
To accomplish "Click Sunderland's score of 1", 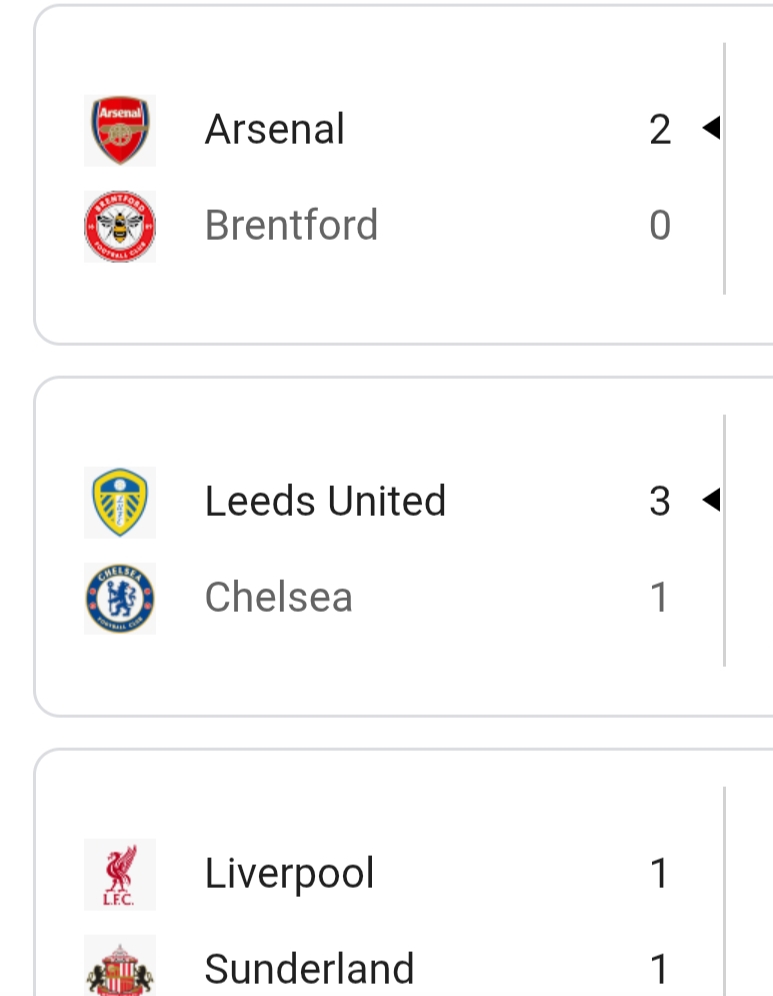I will [x=660, y=969].
